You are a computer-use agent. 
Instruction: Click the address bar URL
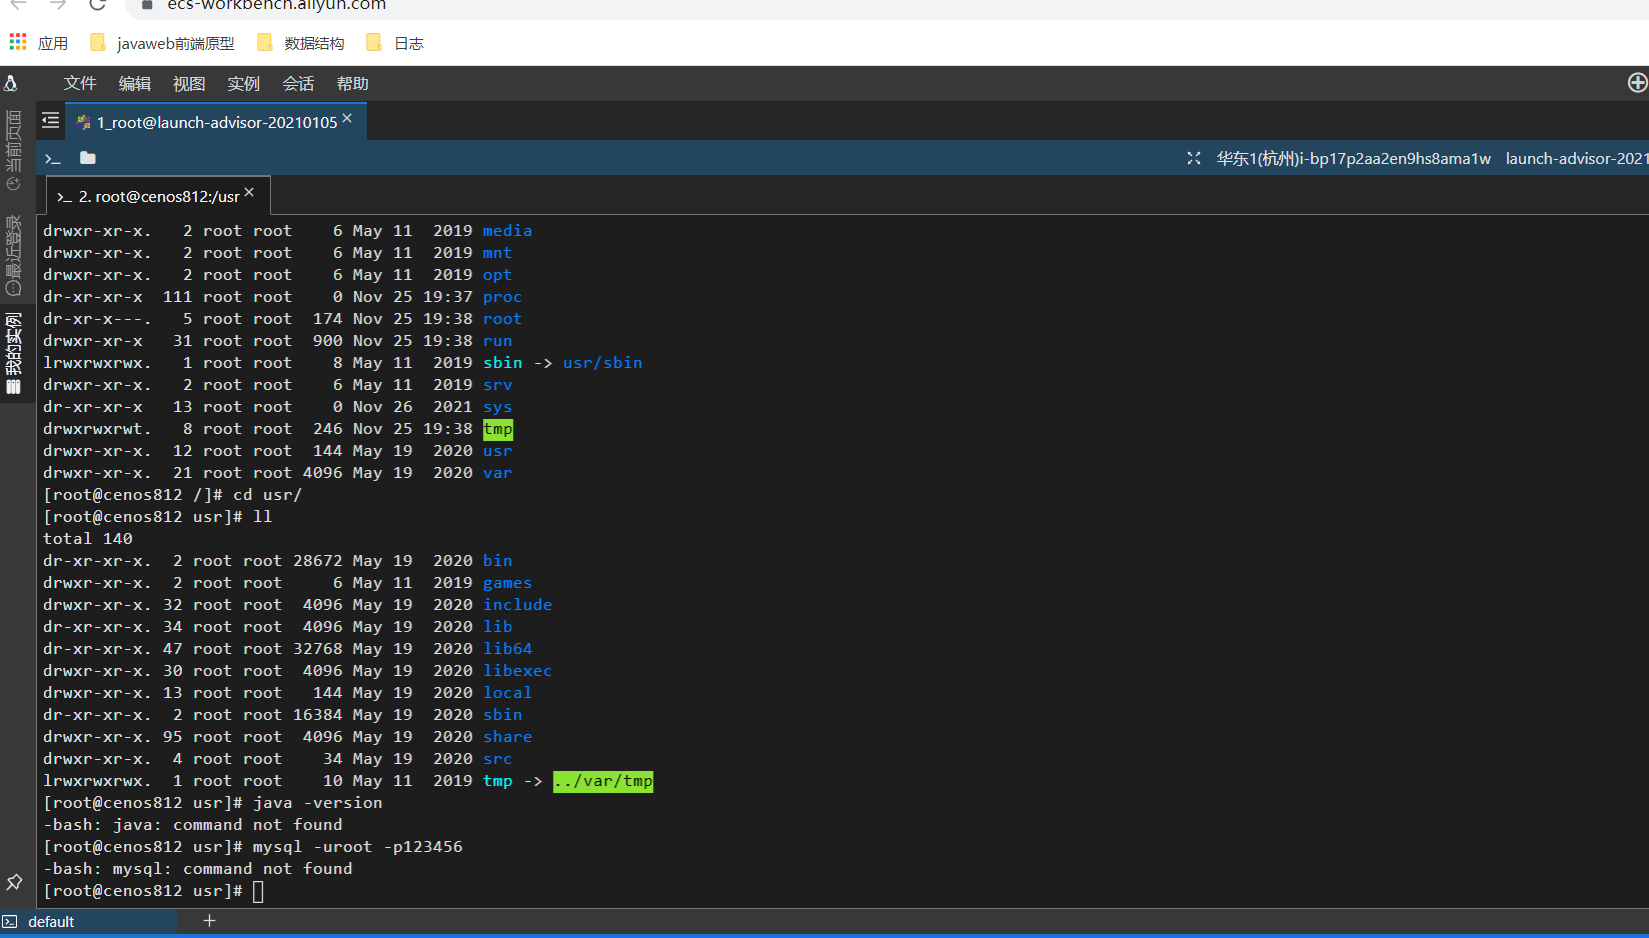[277, 6]
